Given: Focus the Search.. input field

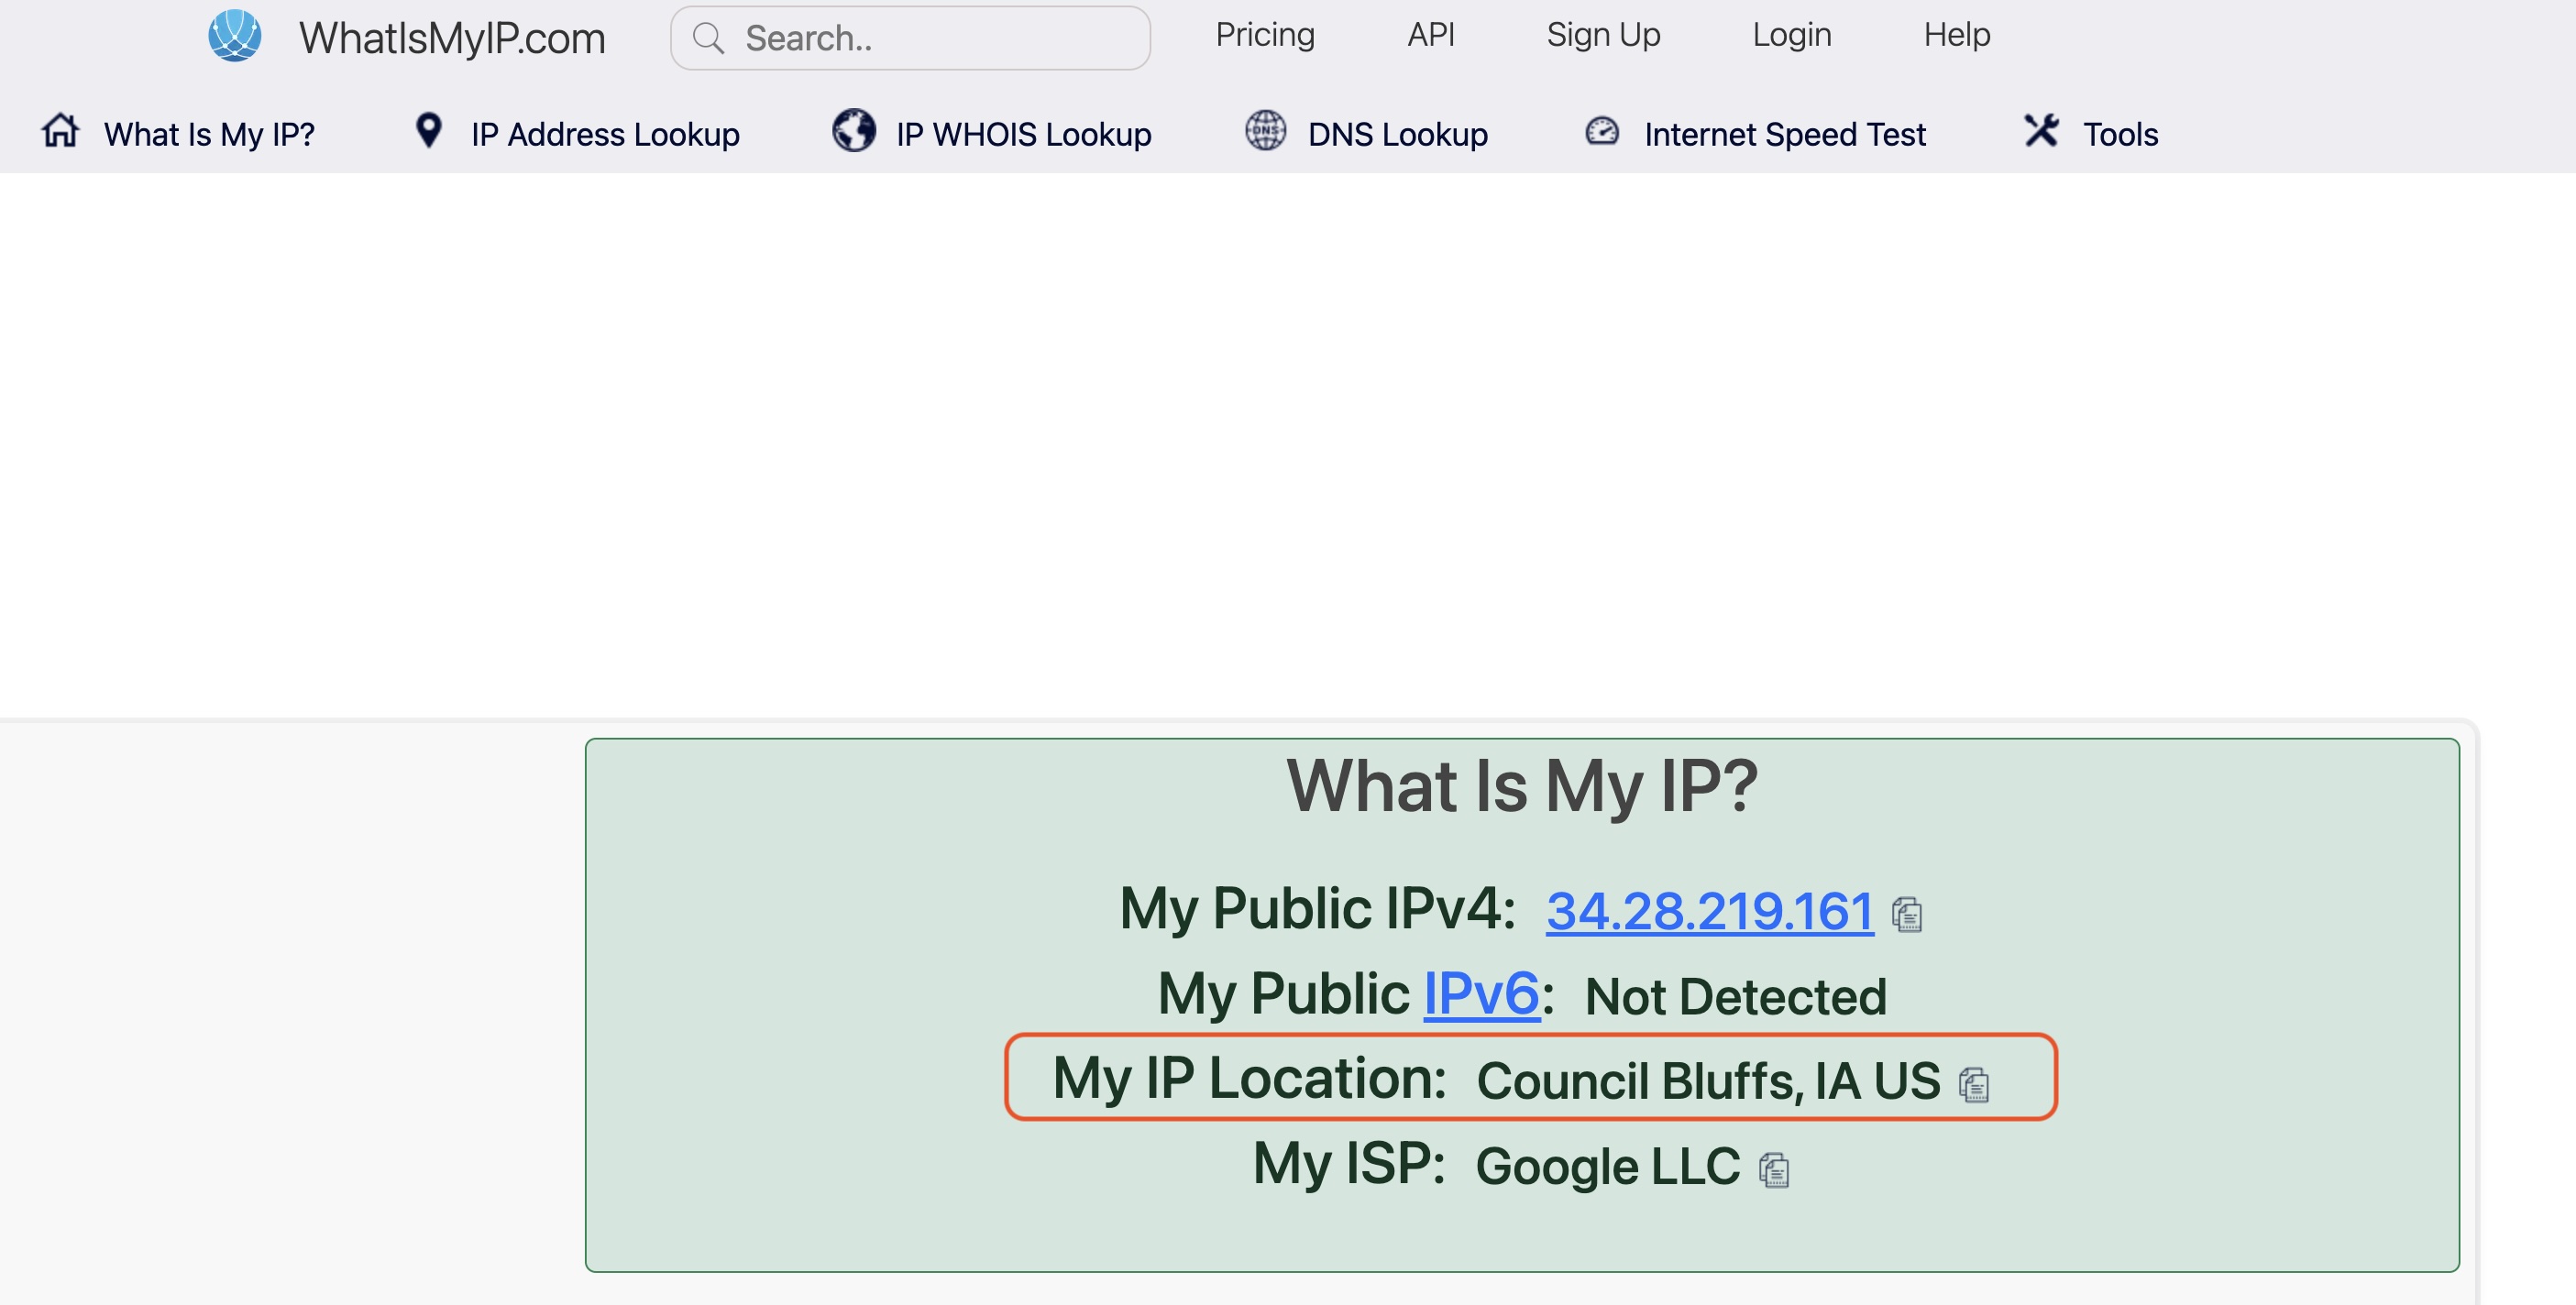Looking at the screenshot, I should [x=910, y=38].
